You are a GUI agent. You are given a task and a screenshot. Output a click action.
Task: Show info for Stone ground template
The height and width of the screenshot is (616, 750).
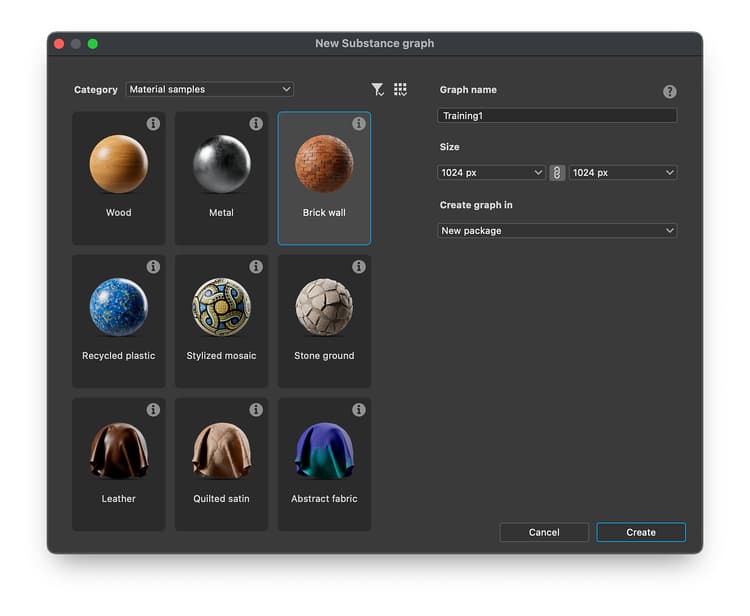359,267
